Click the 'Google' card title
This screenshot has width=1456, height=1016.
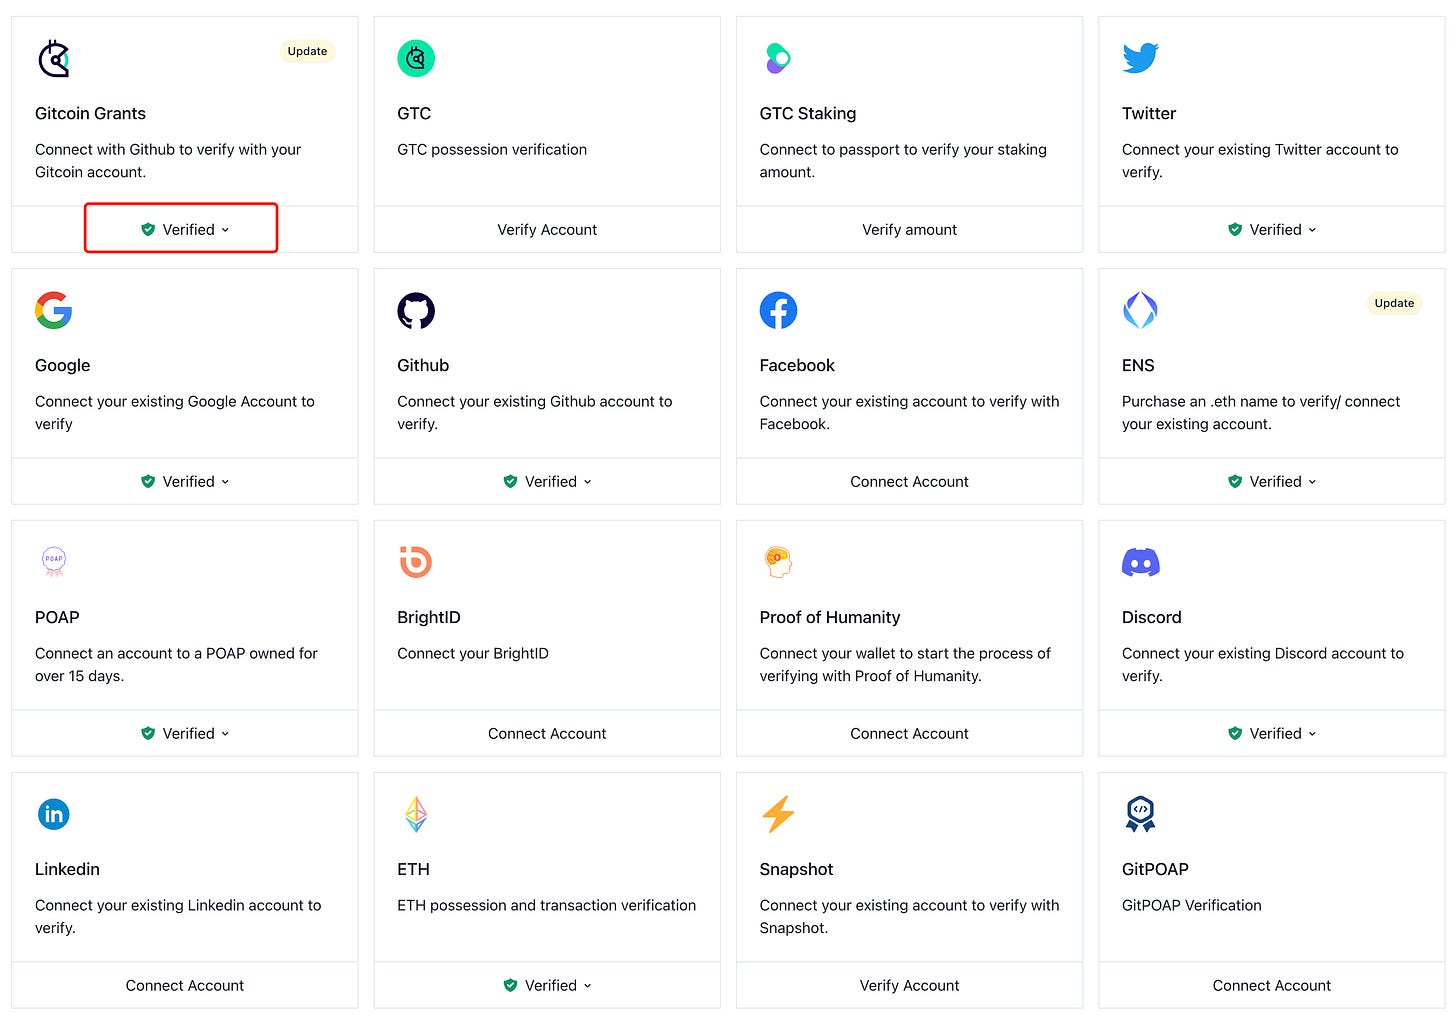(x=63, y=365)
